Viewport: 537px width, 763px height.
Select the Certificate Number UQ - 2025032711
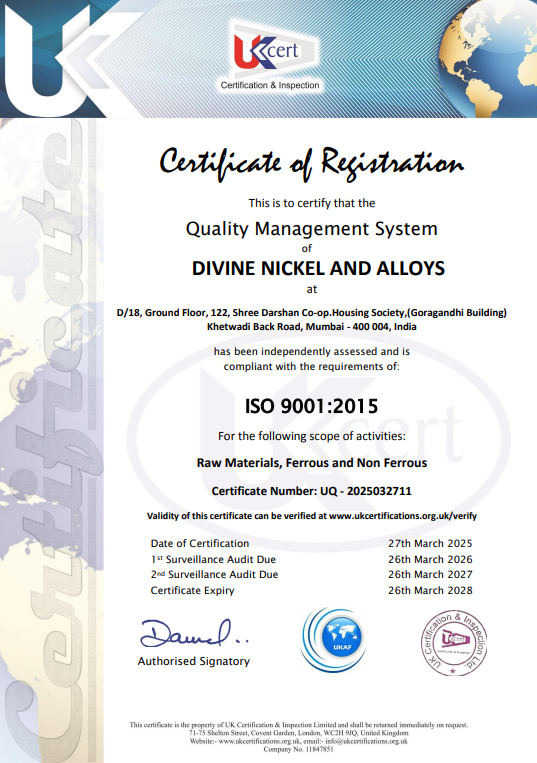click(x=311, y=491)
